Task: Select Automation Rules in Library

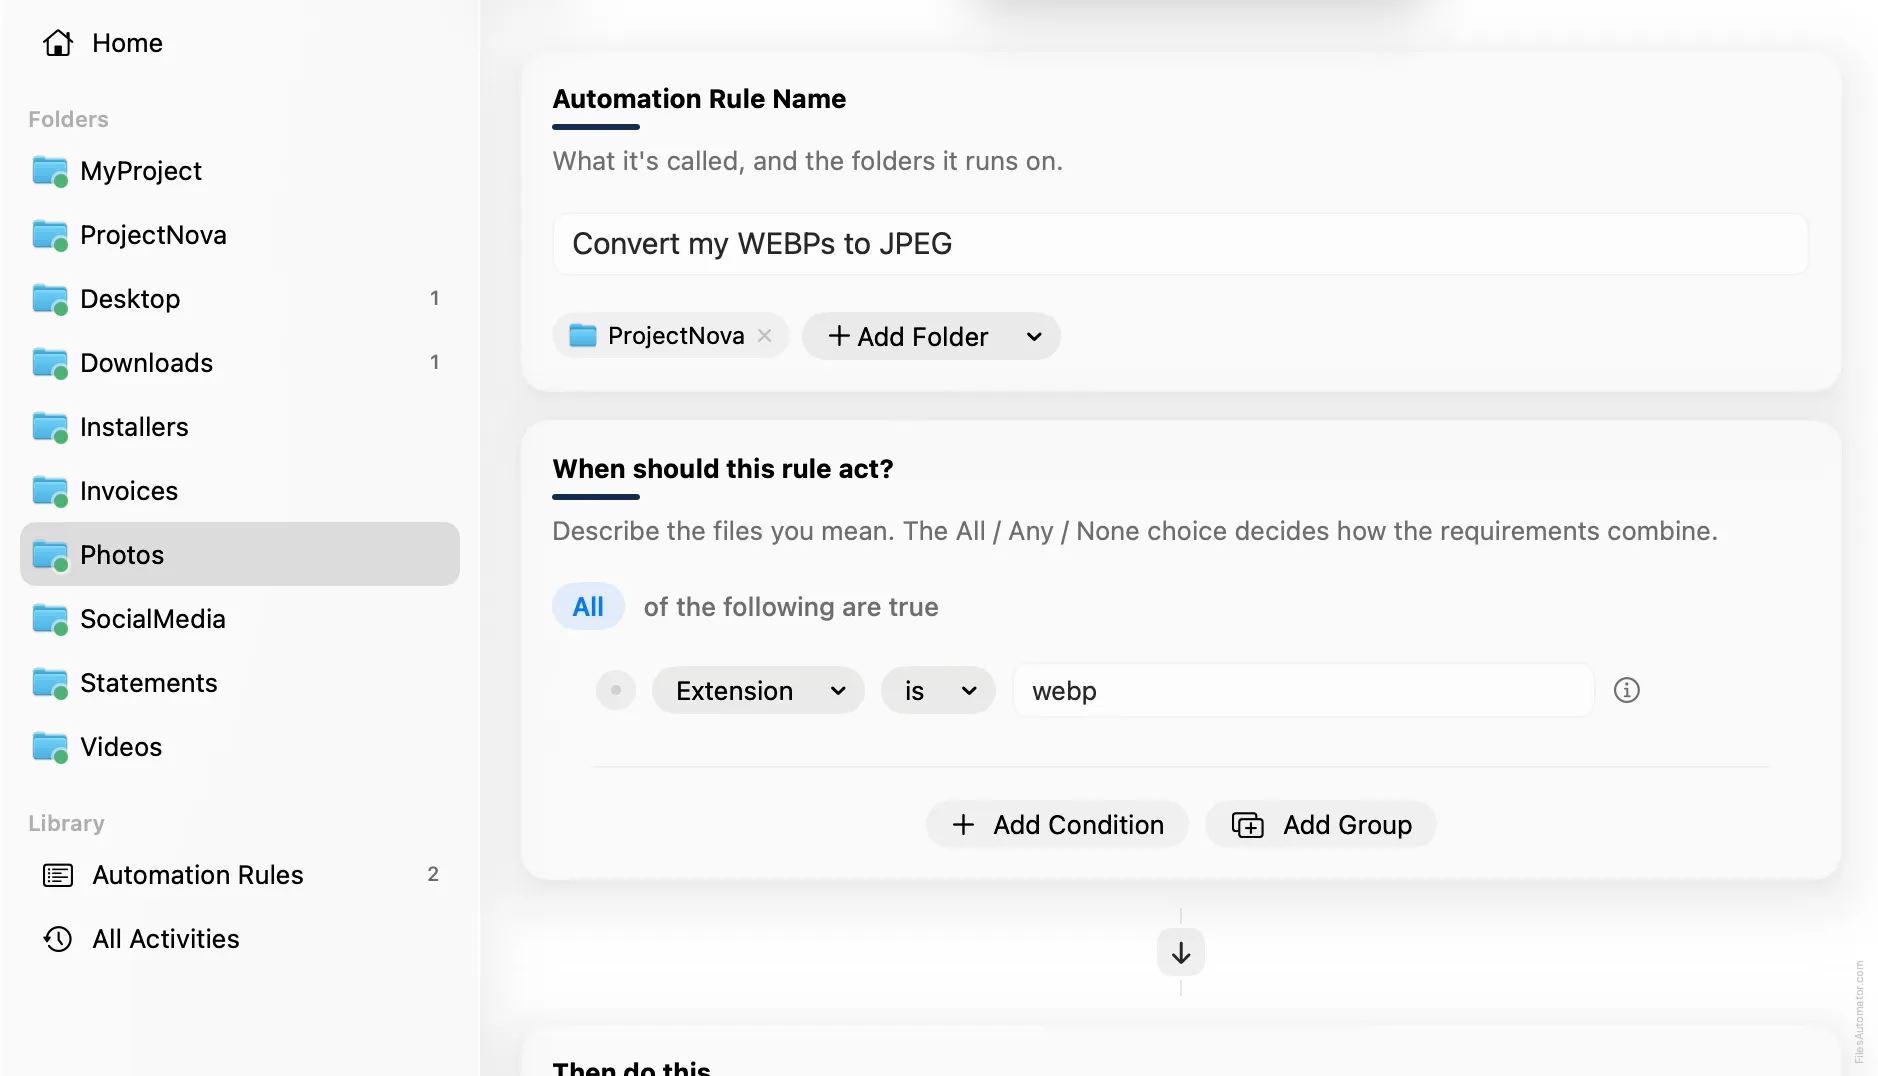Action: (x=240, y=875)
